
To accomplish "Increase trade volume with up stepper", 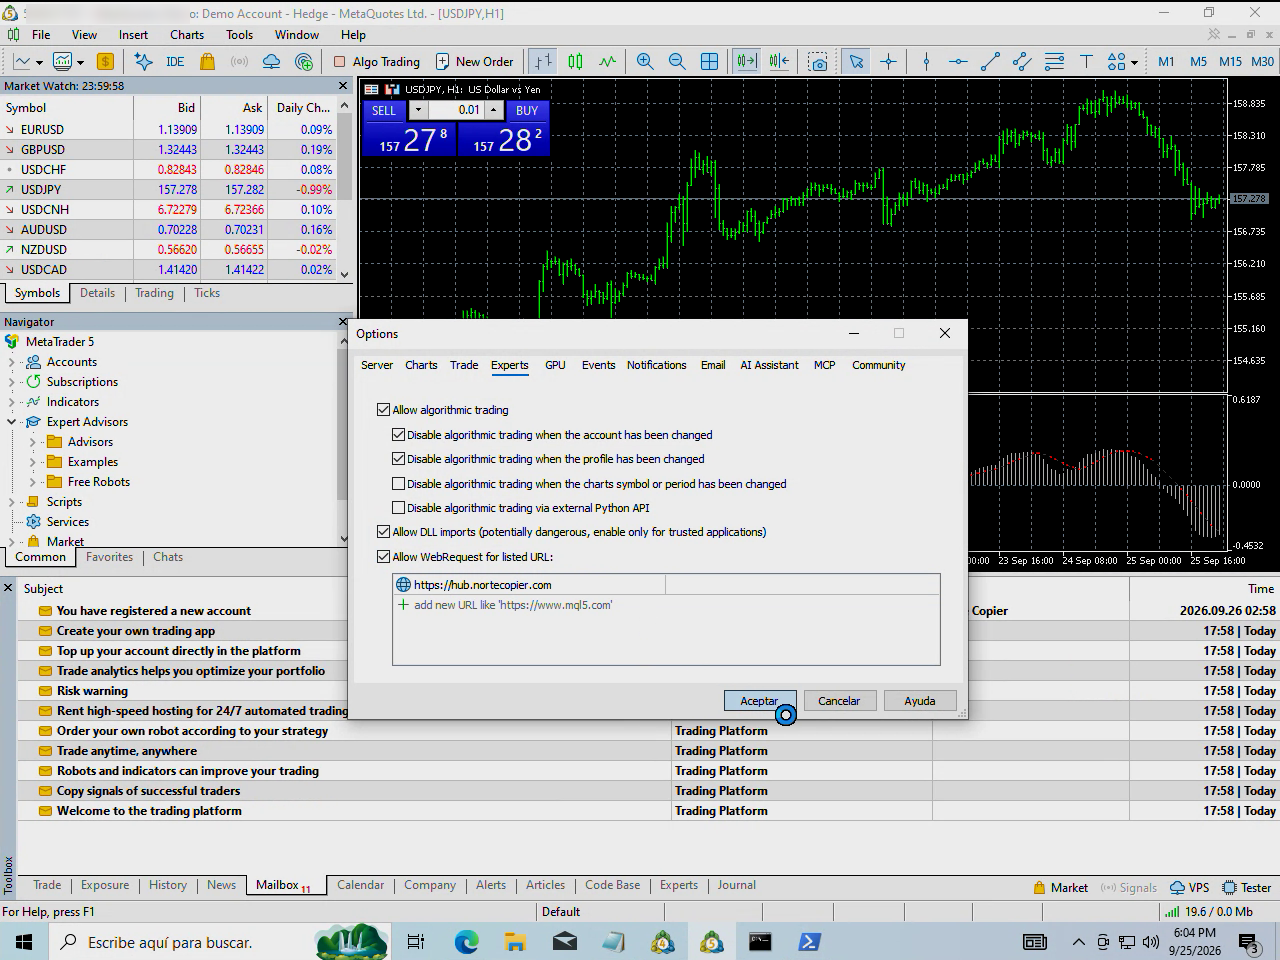I will pos(494,110).
